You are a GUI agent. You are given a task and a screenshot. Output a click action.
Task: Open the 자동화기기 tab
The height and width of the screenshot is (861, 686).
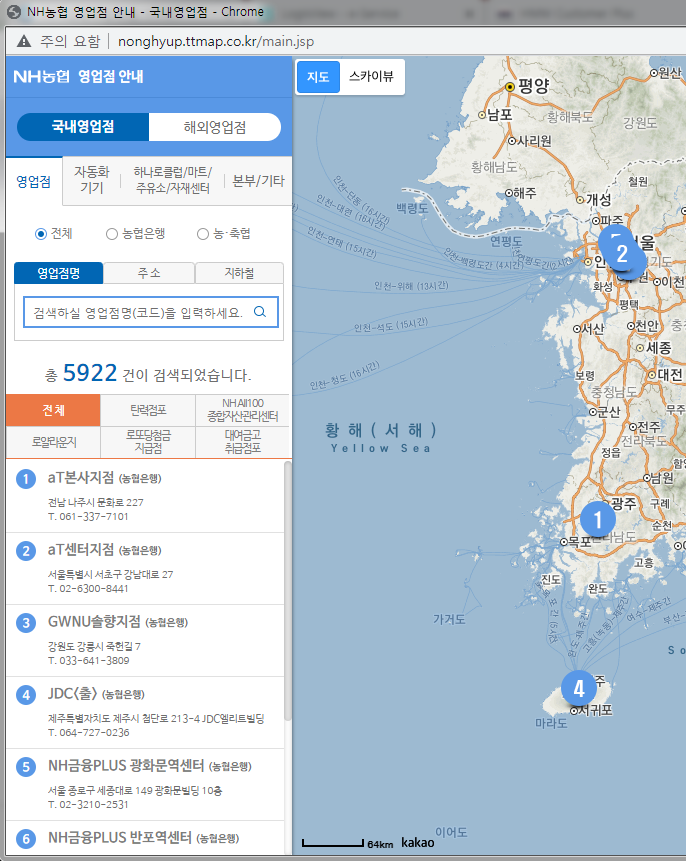92,180
